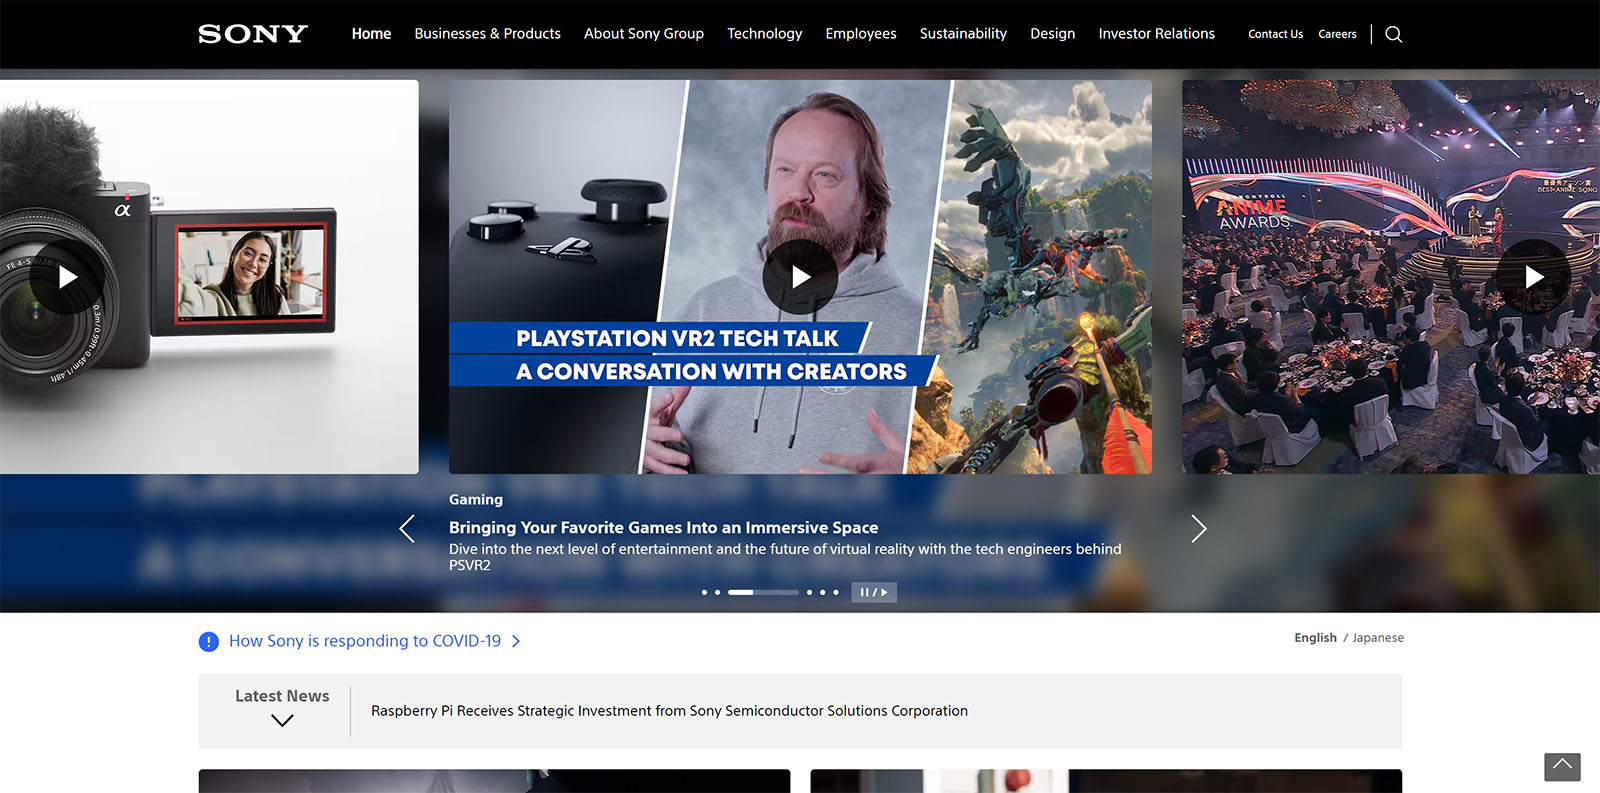Open the search magnifier icon
The image size is (1600, 793).
(x=1393, y=34)
